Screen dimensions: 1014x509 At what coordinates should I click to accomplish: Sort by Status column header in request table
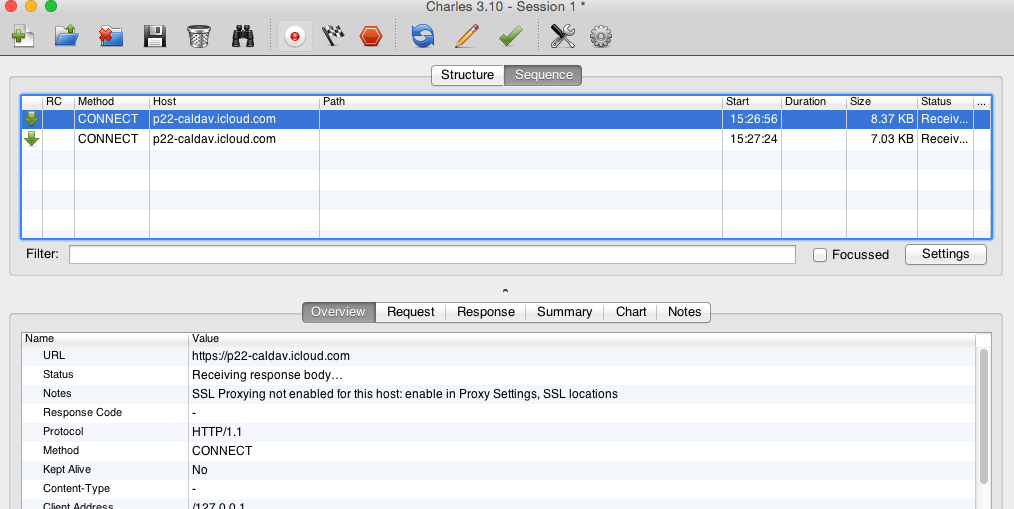pyautogui.click(x=945, y=102)
